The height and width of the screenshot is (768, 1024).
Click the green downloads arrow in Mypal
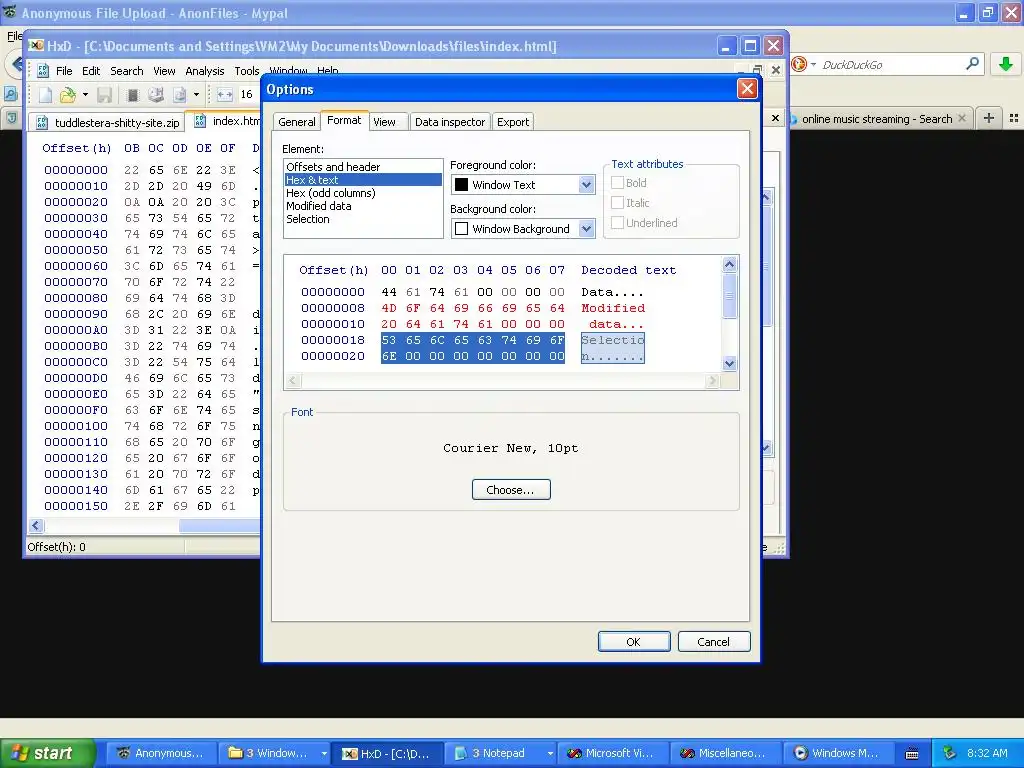(1006, 64)
